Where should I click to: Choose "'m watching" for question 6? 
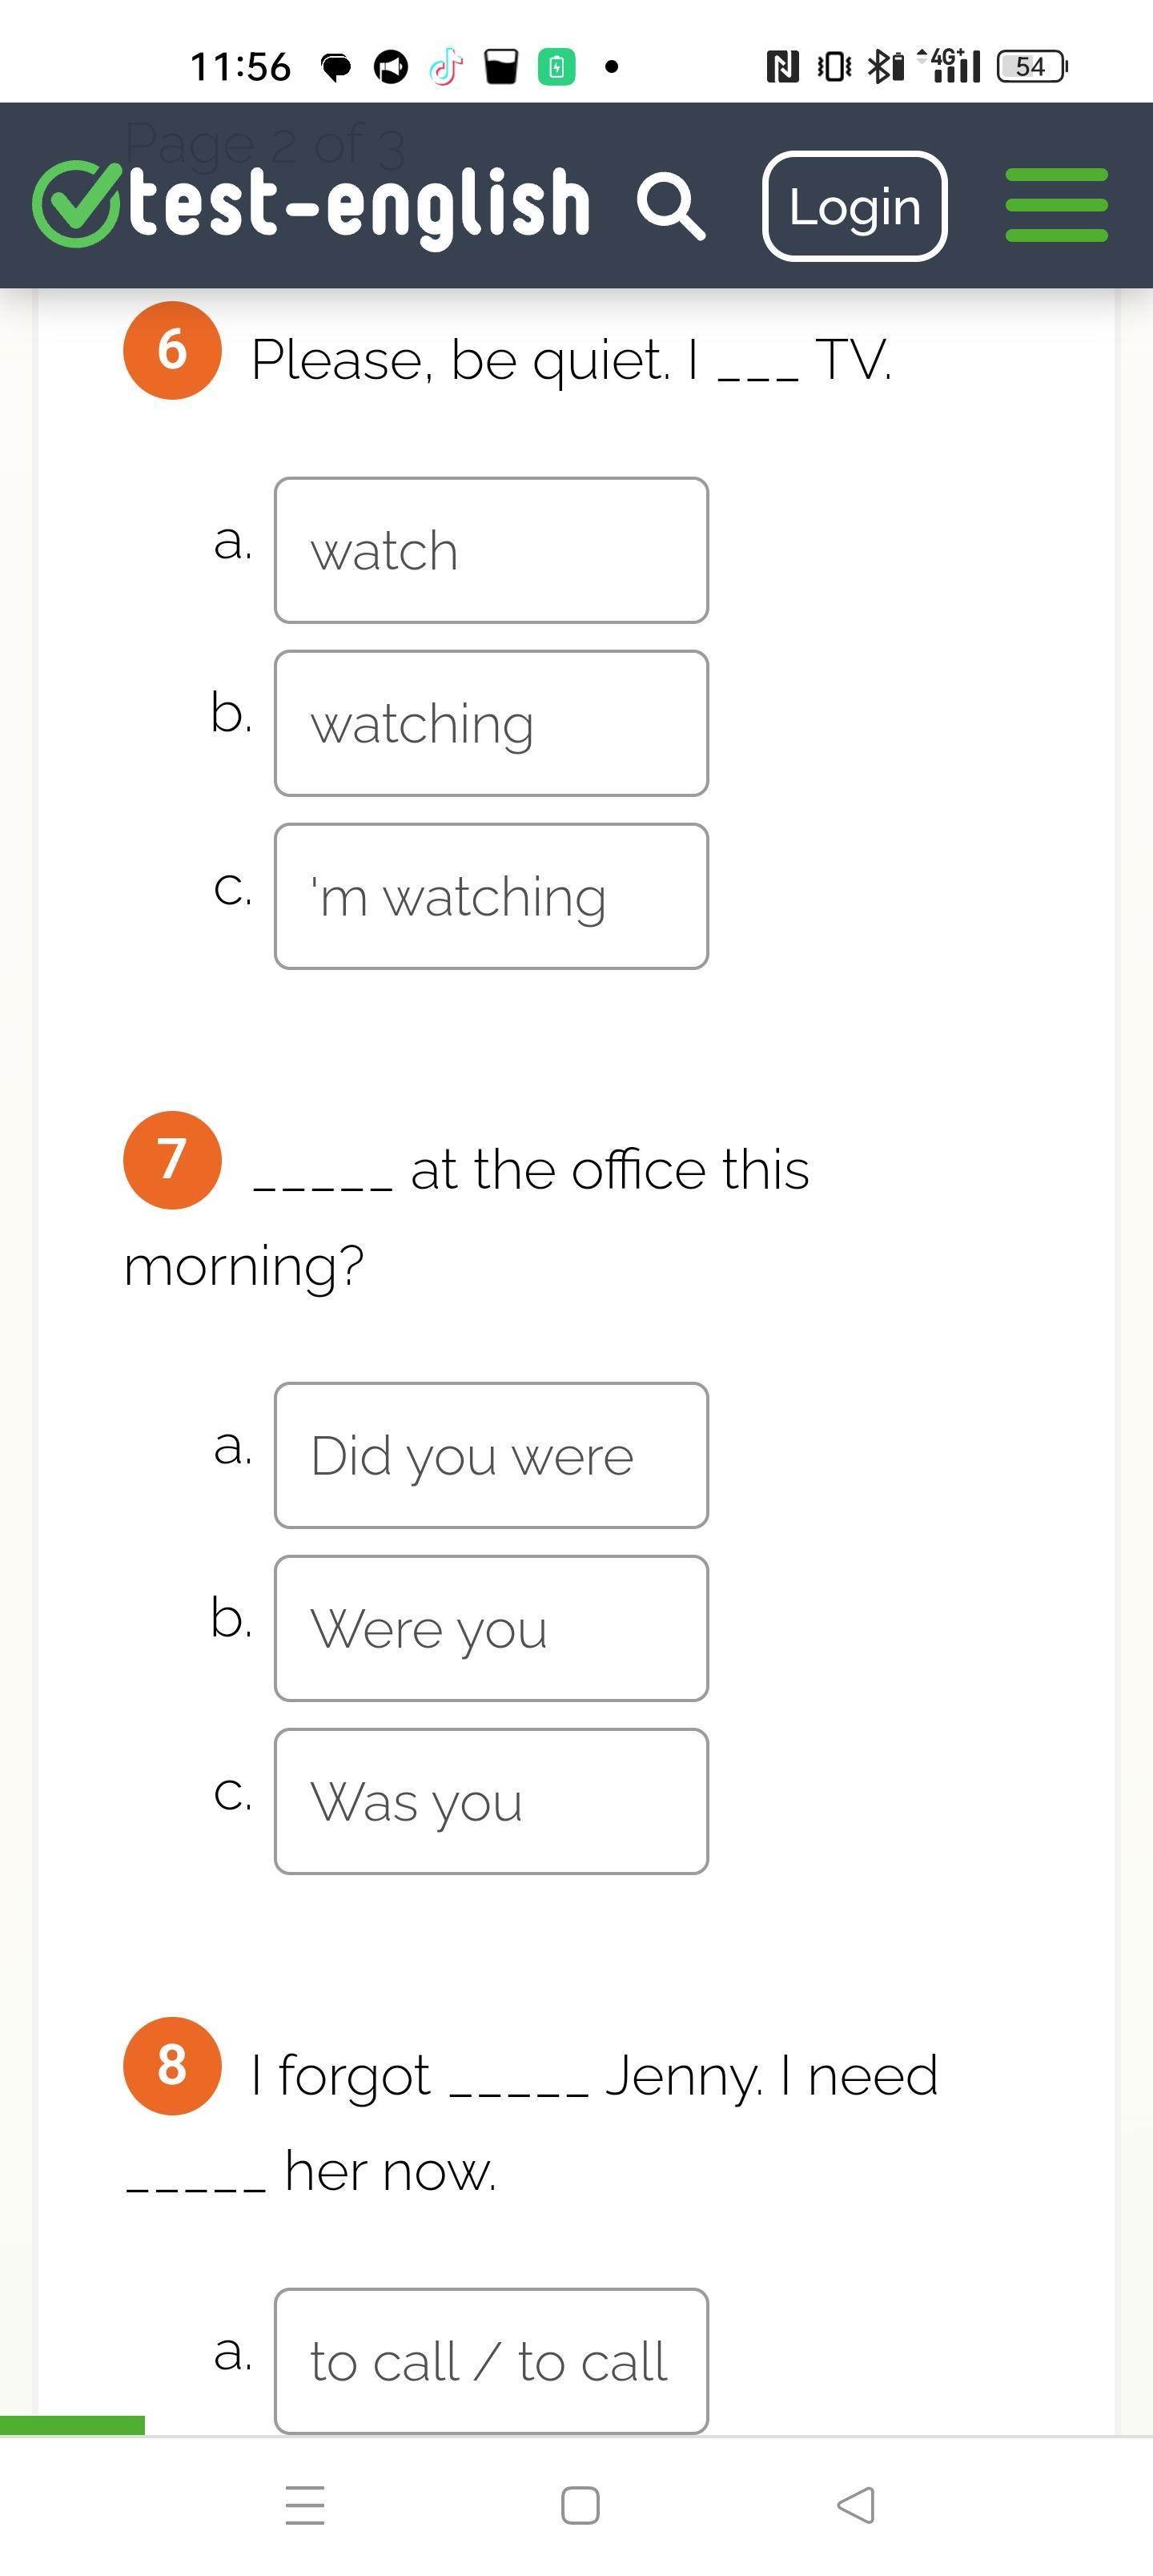[x=491, y=896]
